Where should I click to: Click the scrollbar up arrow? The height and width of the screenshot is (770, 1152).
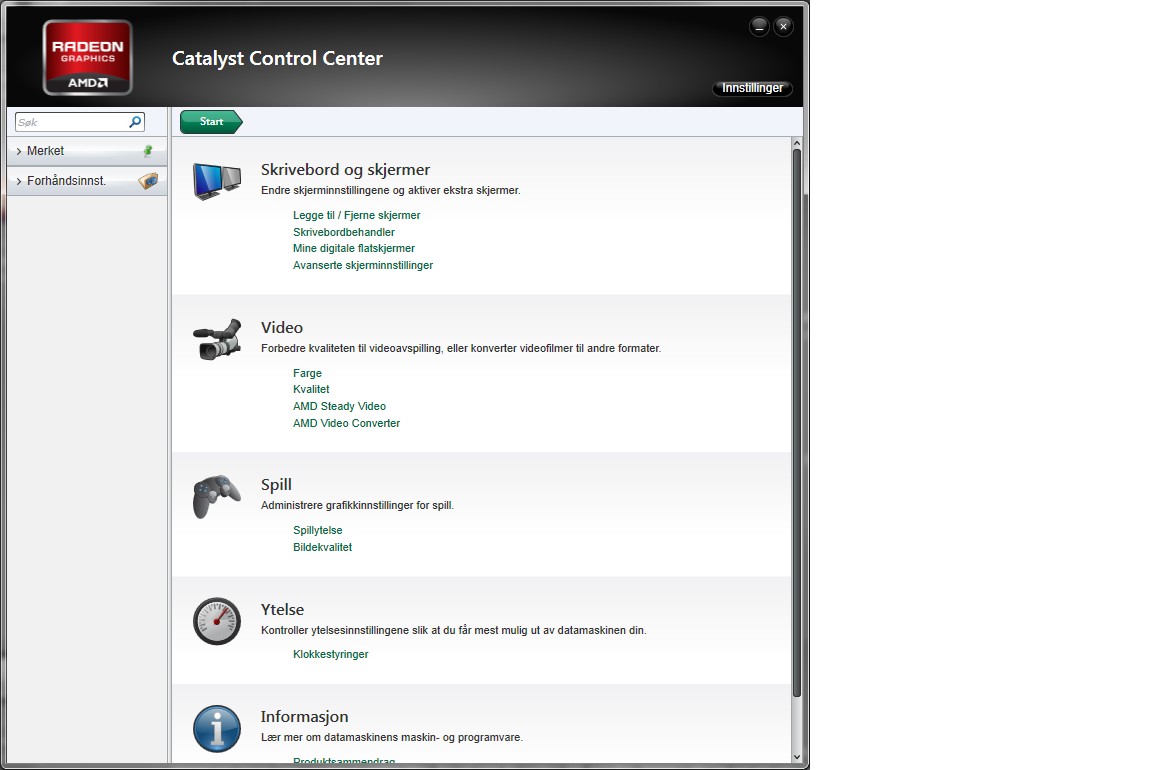pyautogui.click(x=796, y=143)
